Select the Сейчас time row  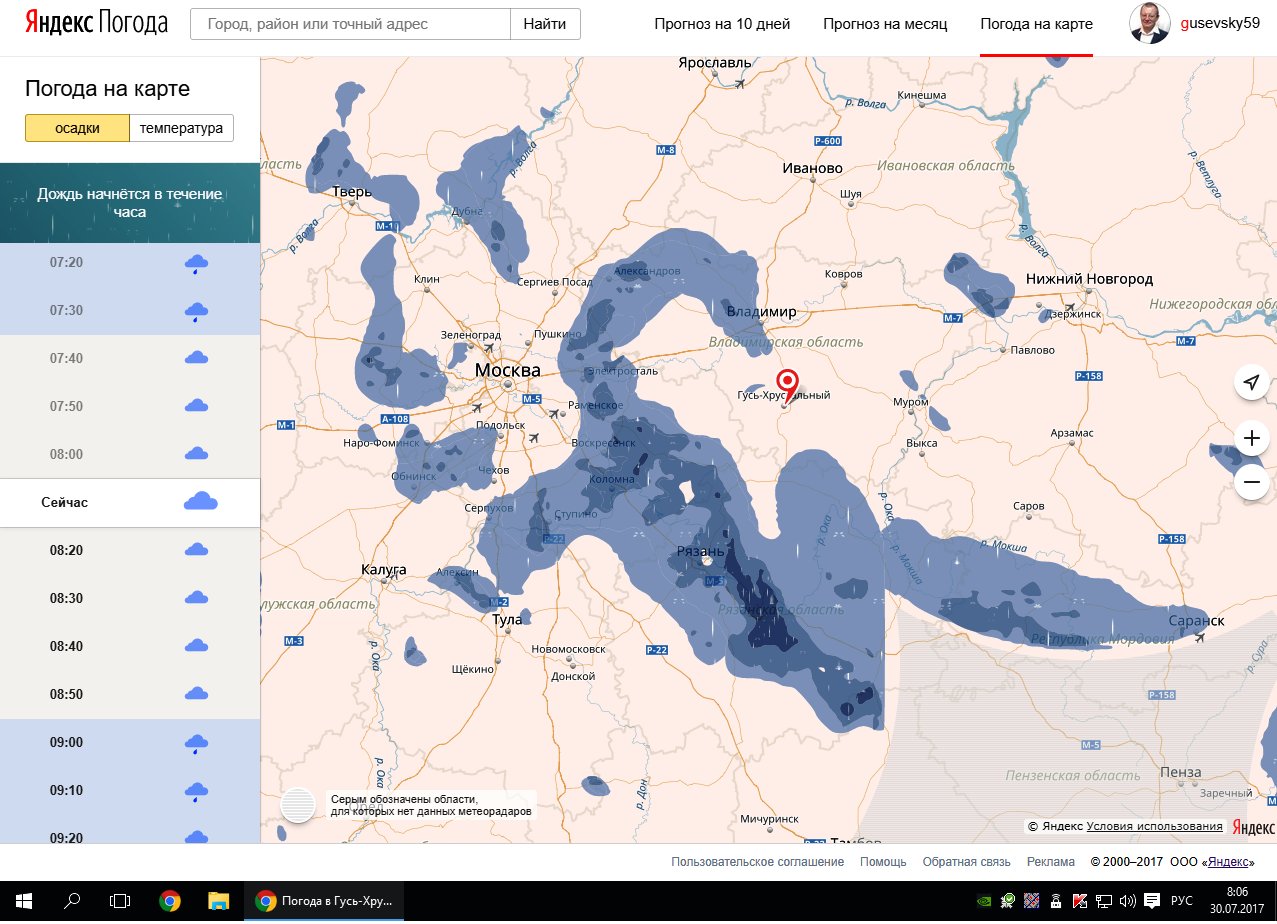(x=130, y=502)
